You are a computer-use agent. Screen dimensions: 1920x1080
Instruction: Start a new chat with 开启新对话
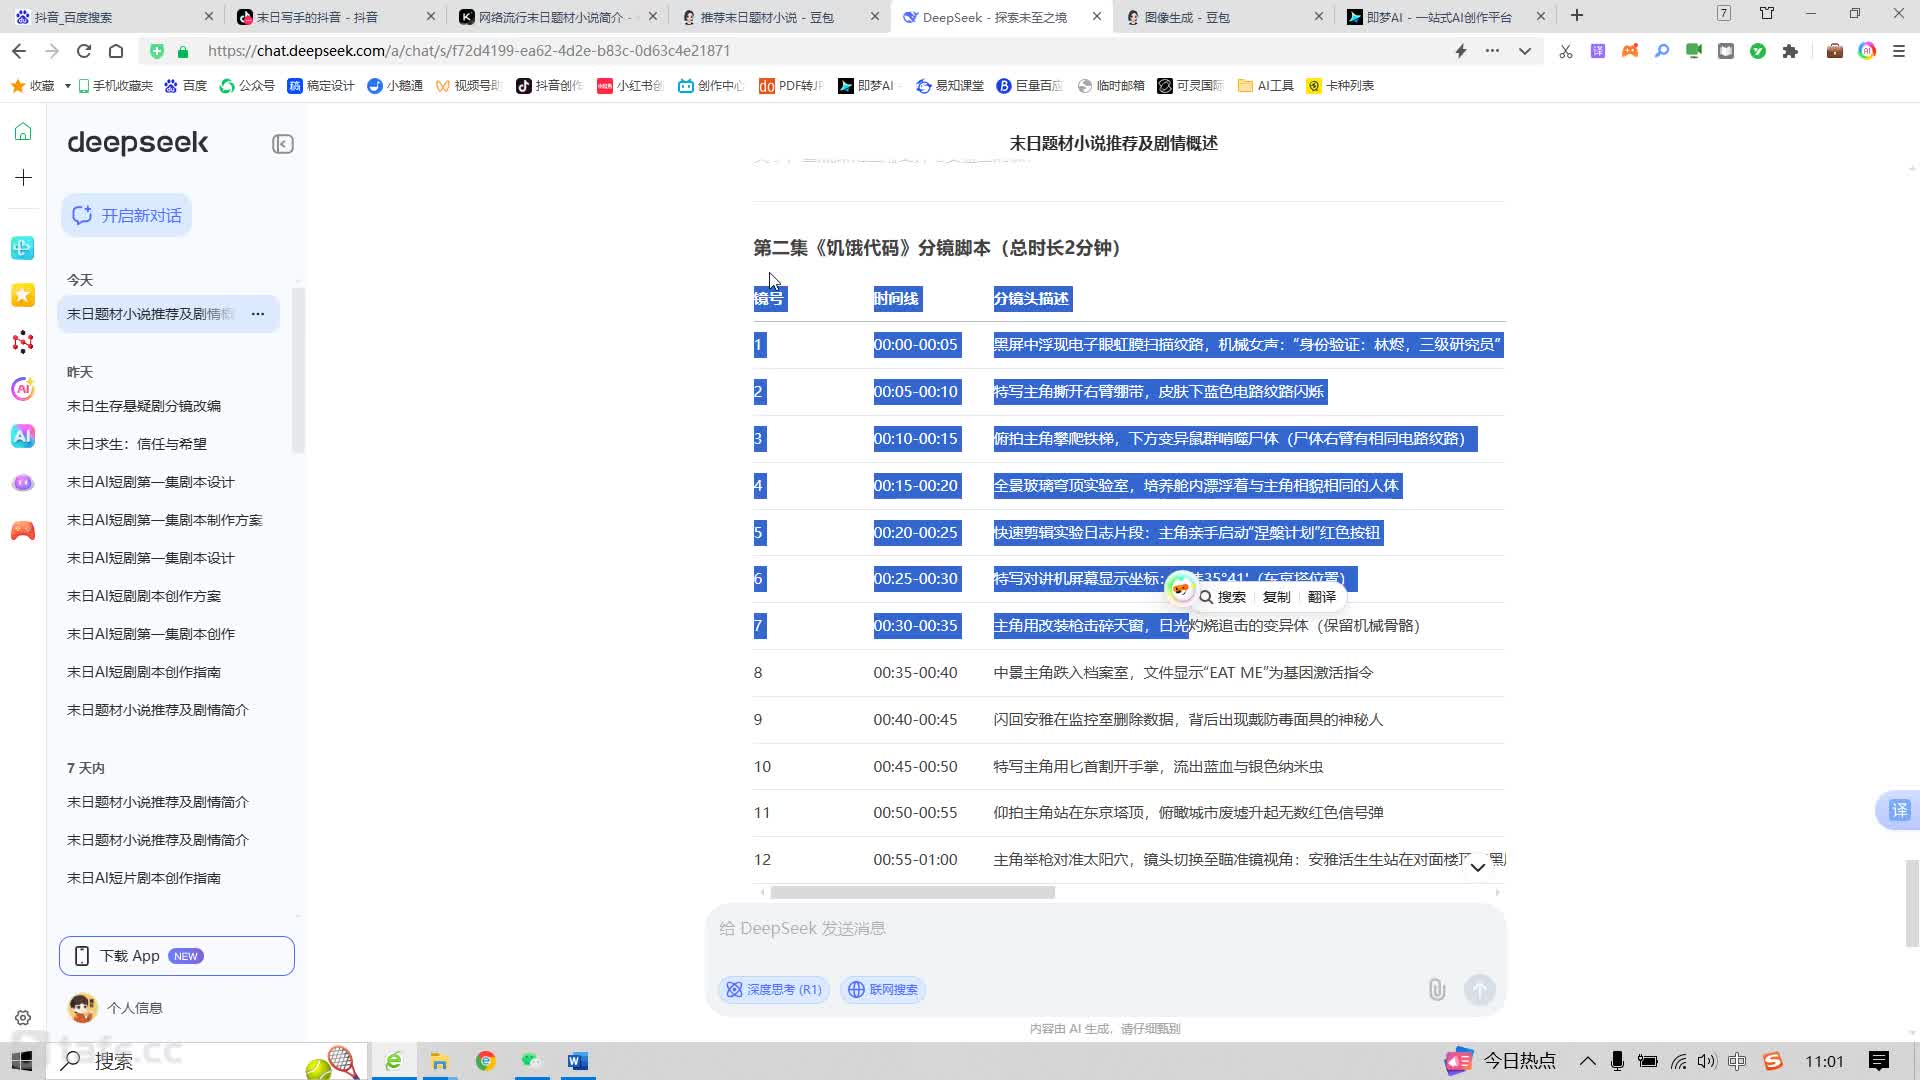(127, 215)
